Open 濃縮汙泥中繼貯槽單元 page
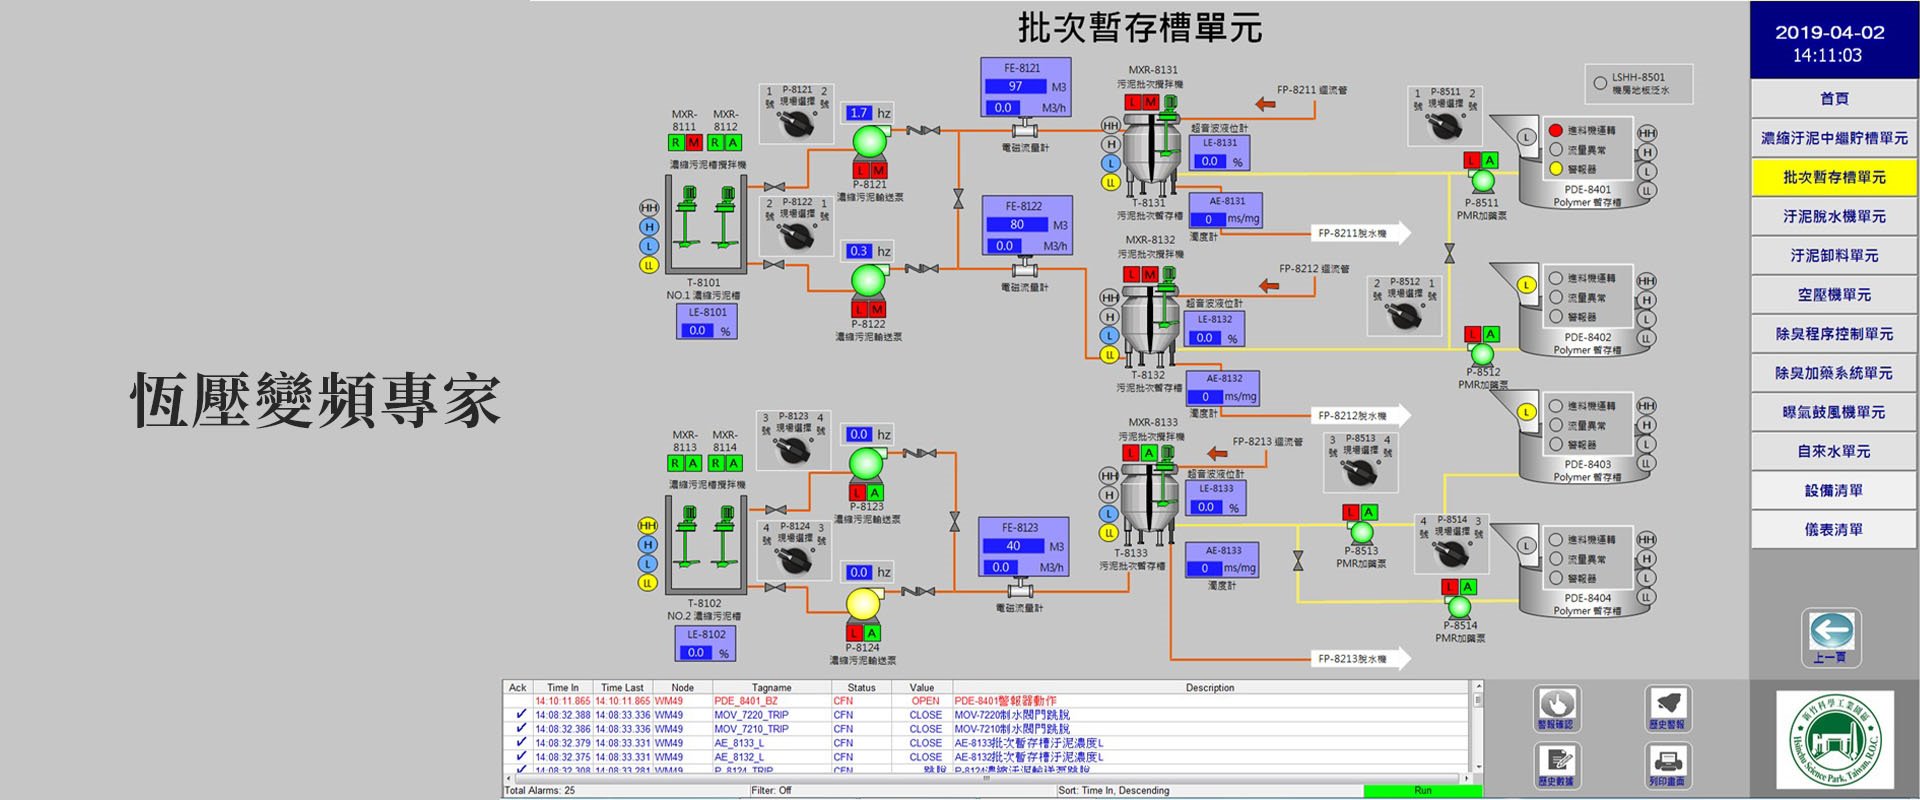This screenshot has height=800, width=1920. [x=1834, y=138]
